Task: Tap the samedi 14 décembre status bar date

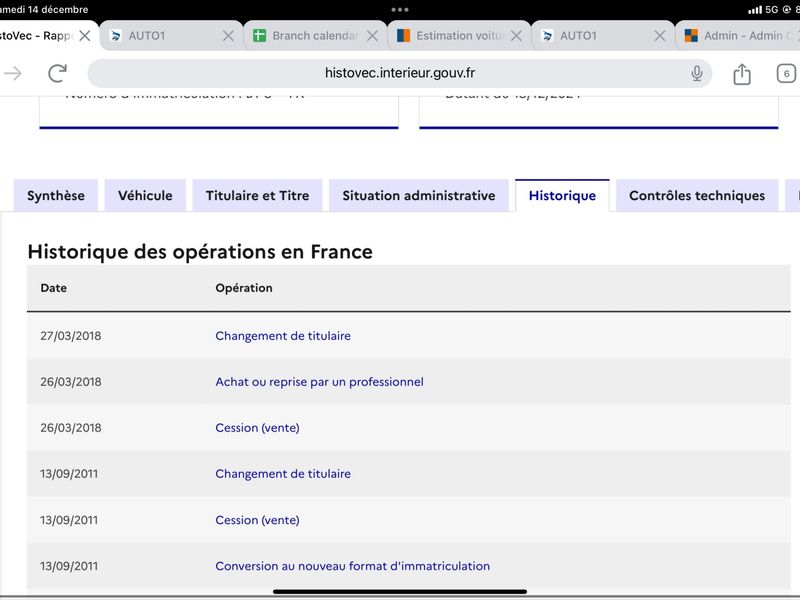Action: coord(44,9)
